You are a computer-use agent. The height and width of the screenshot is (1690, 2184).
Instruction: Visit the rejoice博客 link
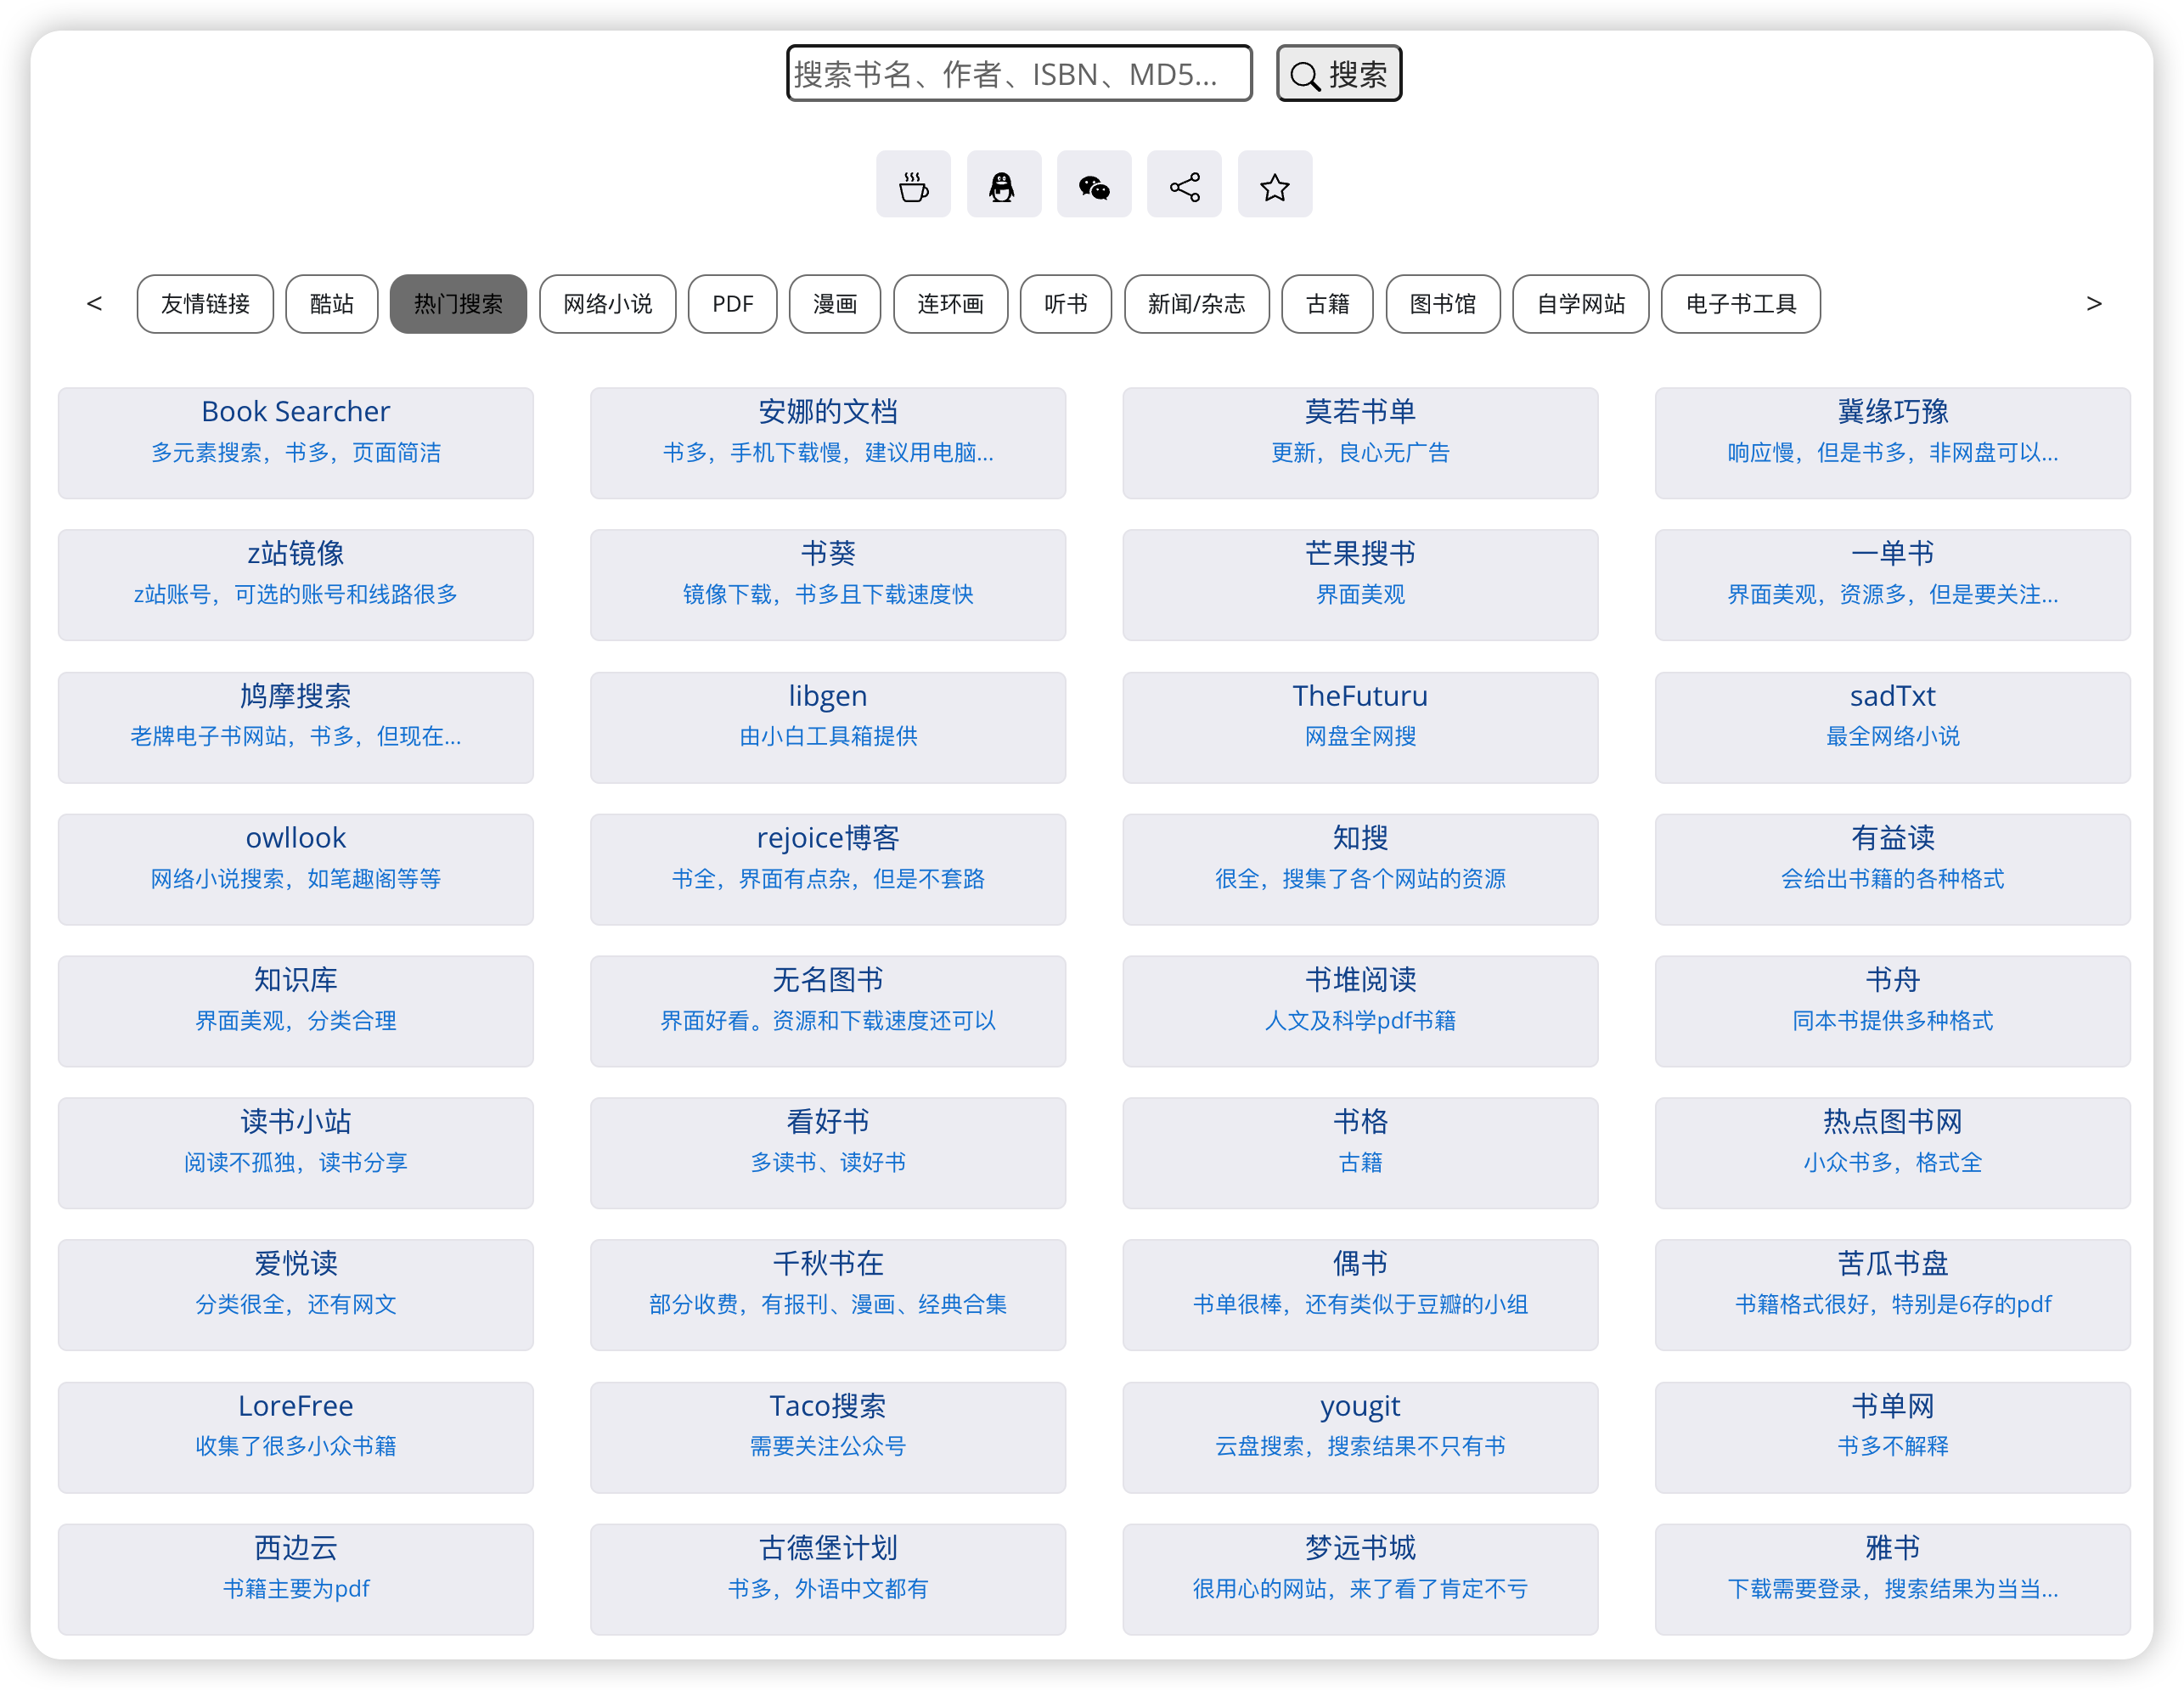click(x=828, y=869)
